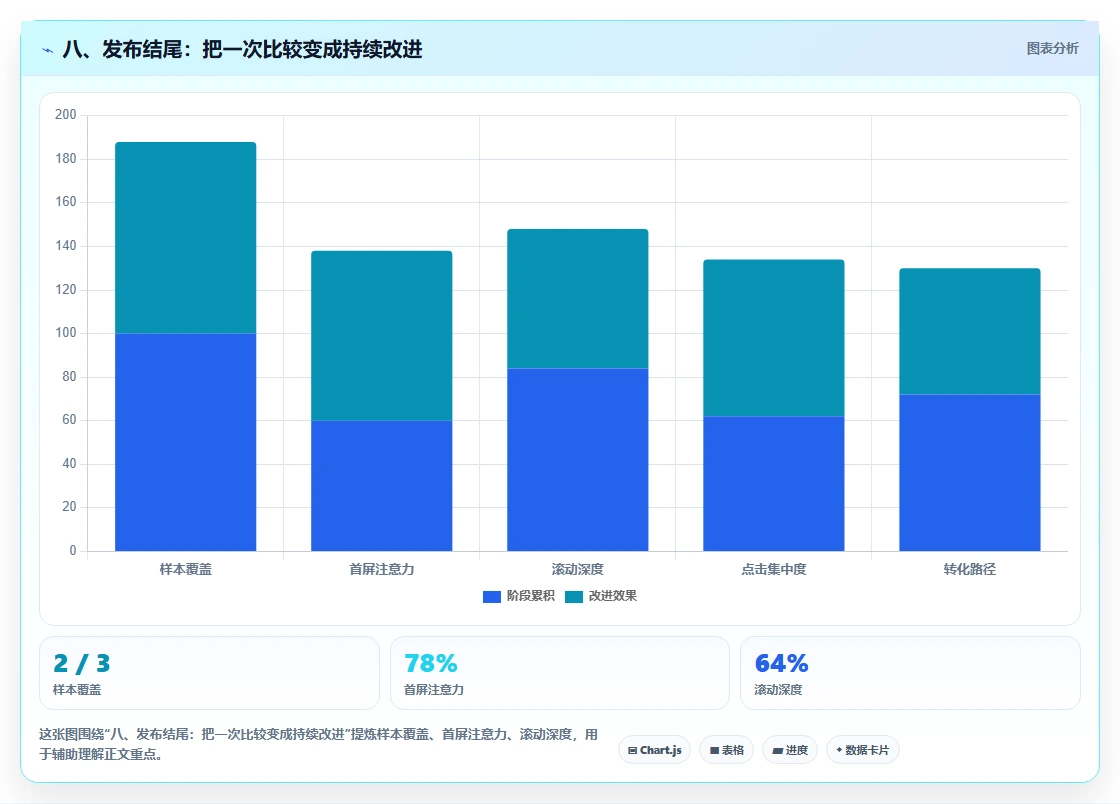This screenshot has height=804, width=1120.
Task: Open the 2 / 3 样本覆盖 stat card
Action: click(209, 673)
